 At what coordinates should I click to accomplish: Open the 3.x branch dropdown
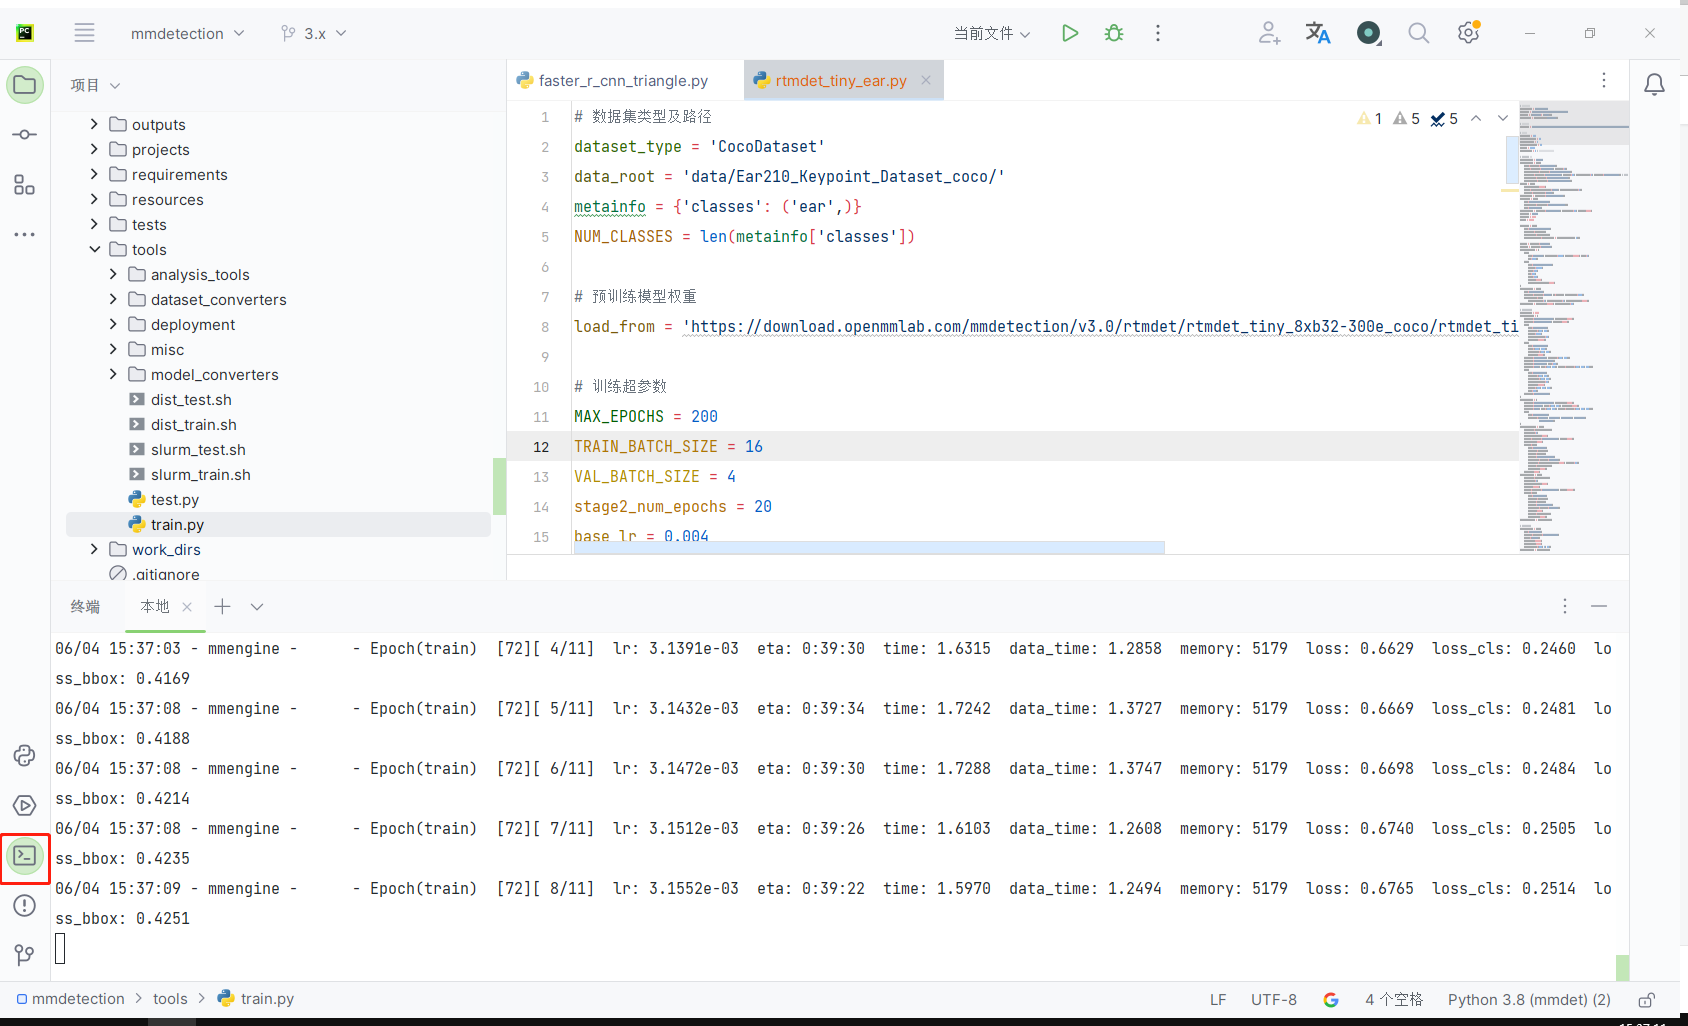pyautogui.click(x=314, y=33)
